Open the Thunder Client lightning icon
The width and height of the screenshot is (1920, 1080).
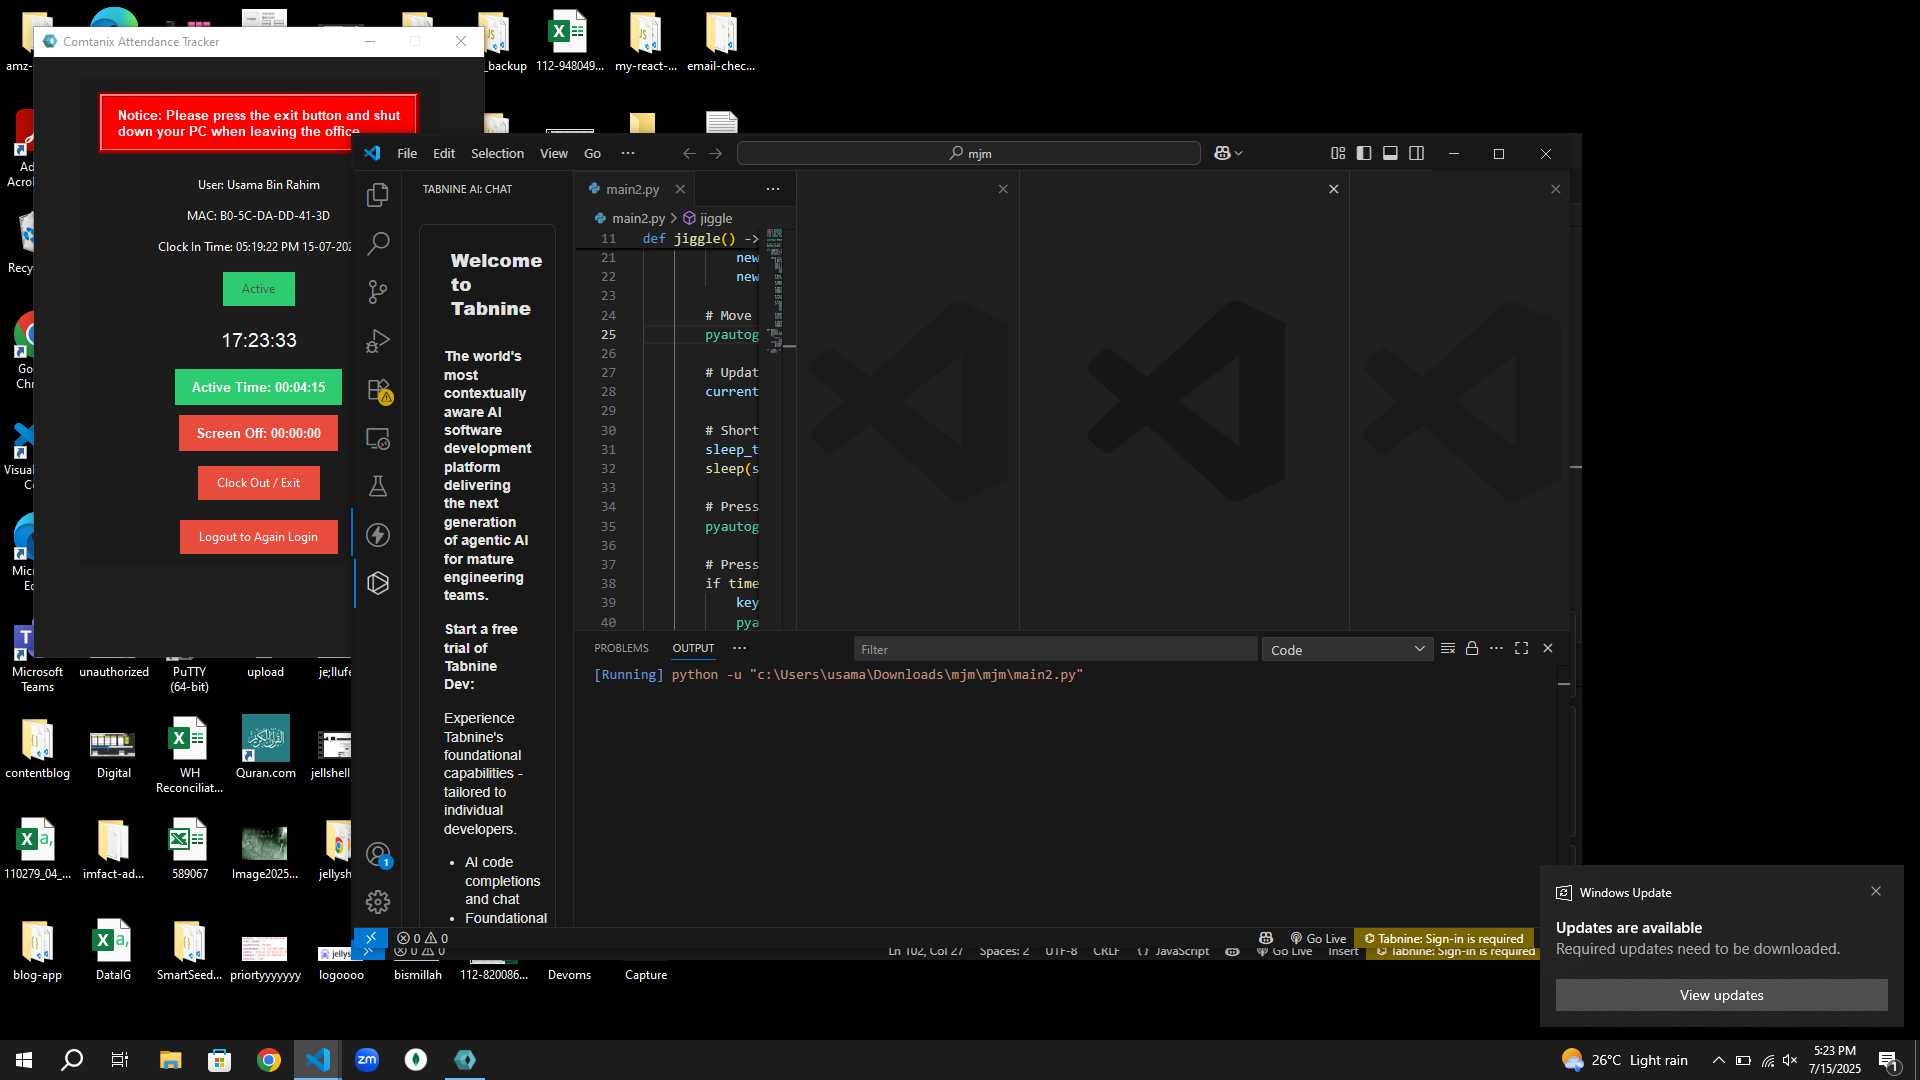click(378, 535)
